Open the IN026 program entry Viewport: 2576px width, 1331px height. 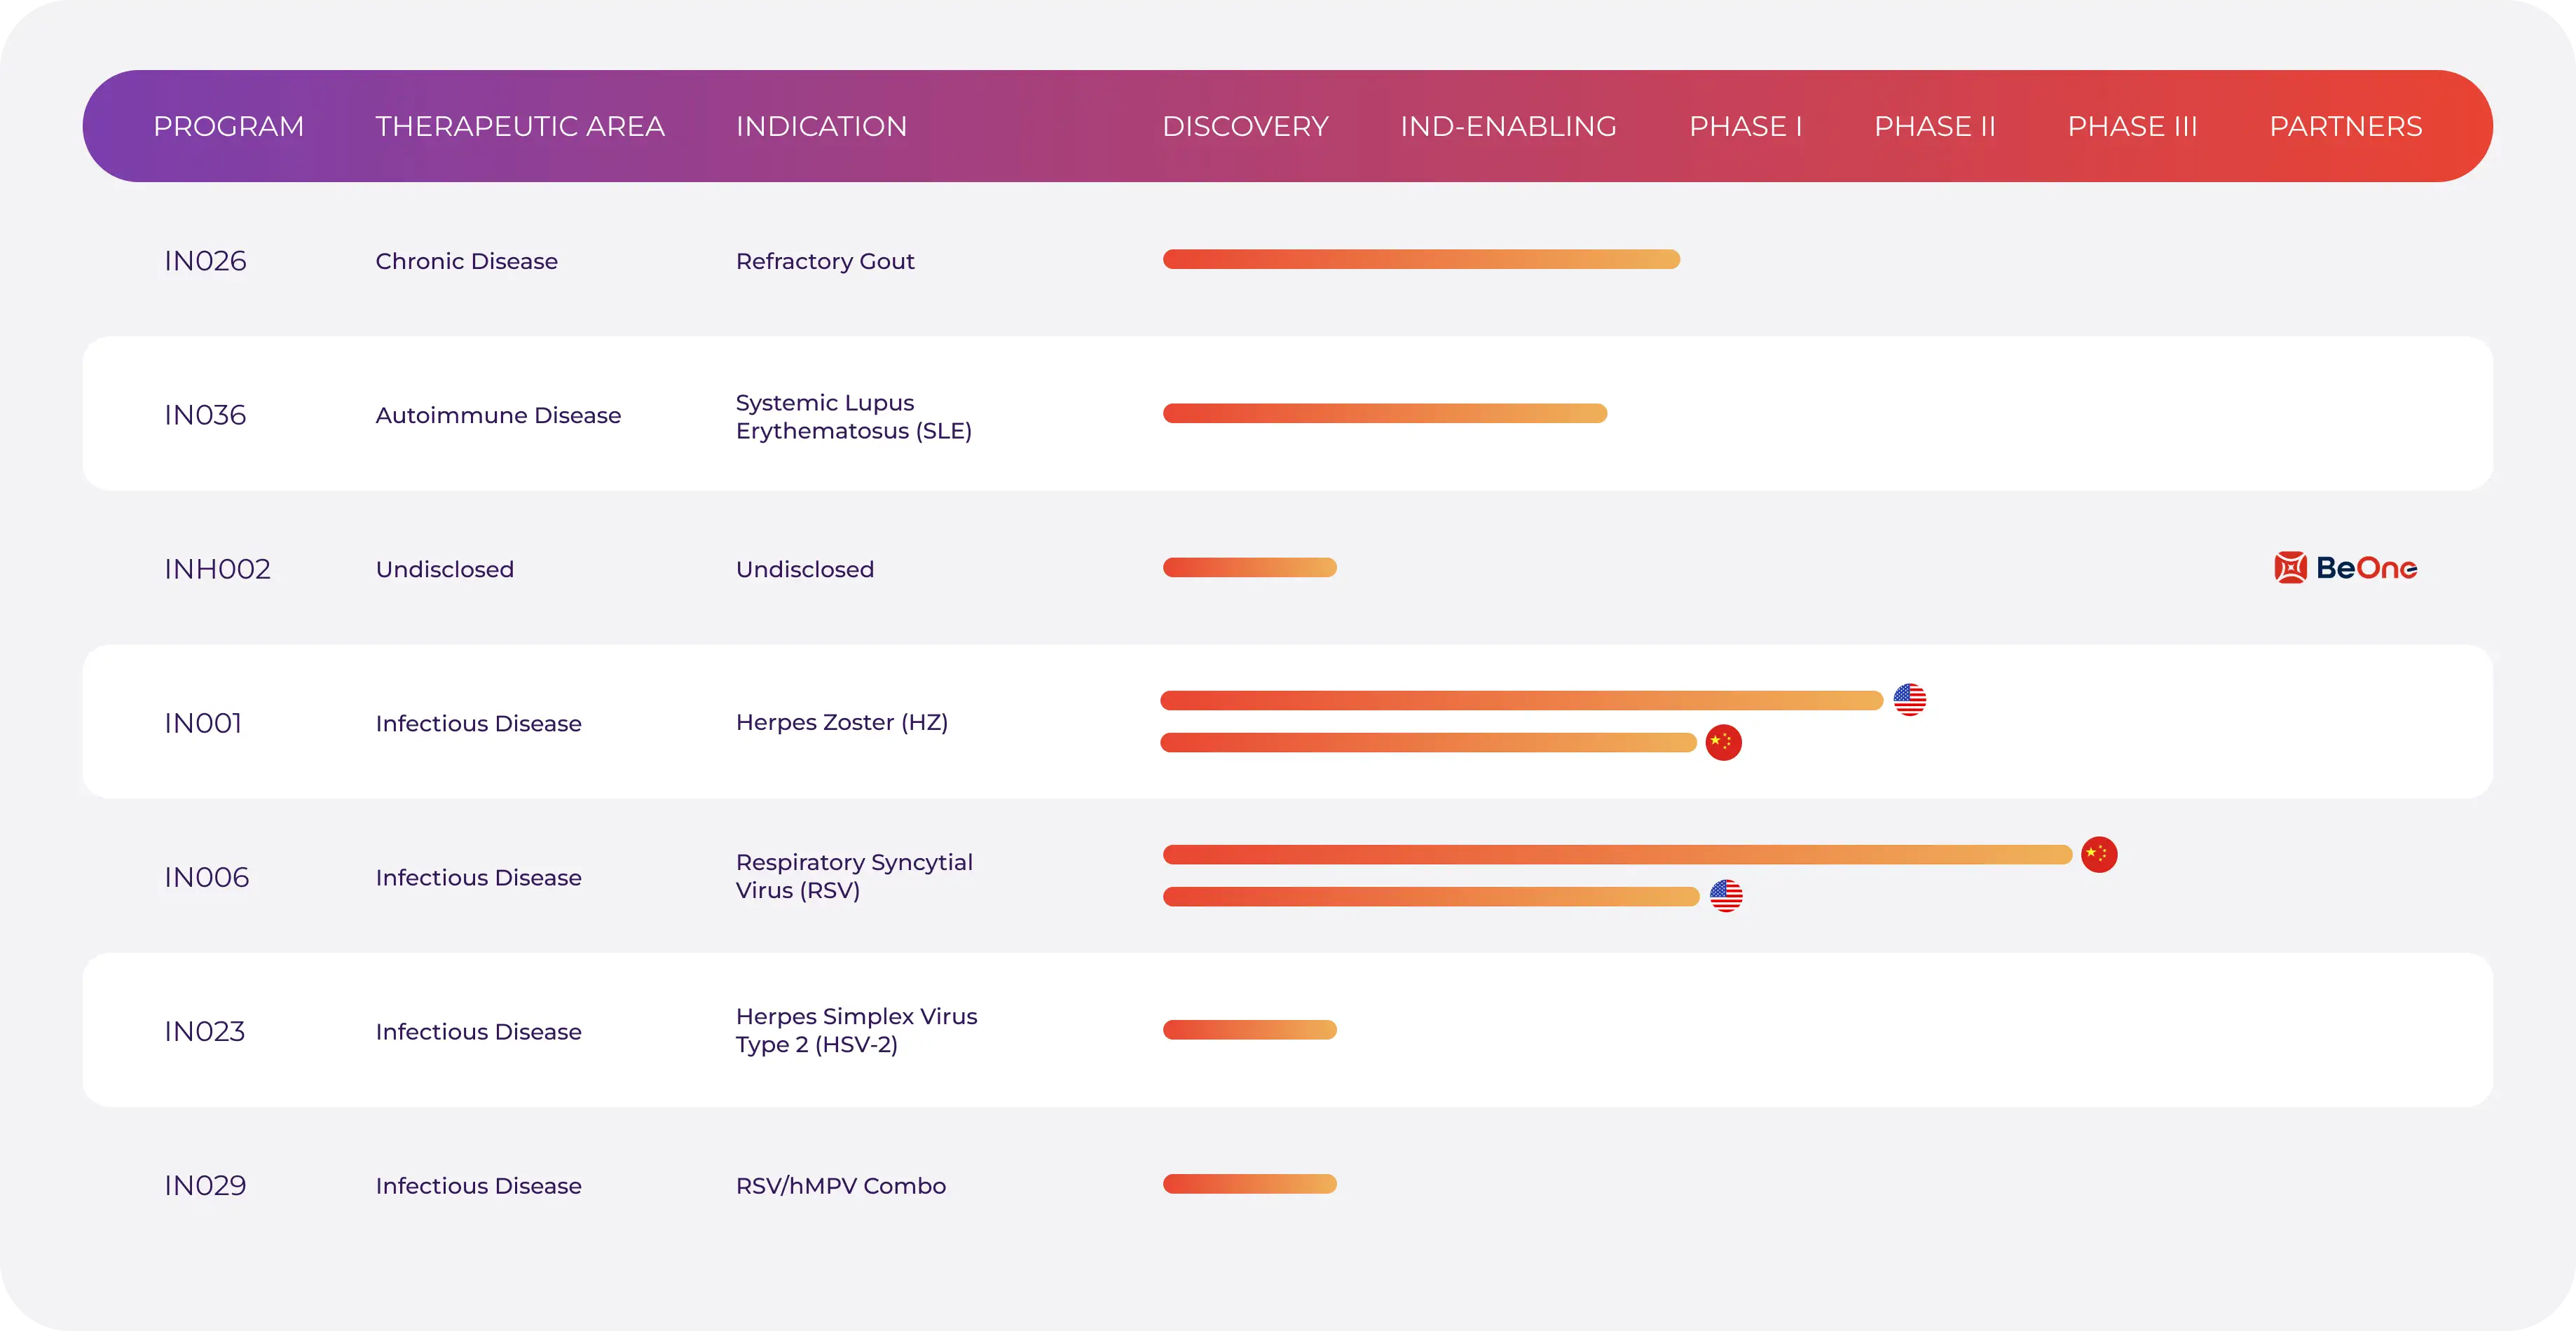205,261
